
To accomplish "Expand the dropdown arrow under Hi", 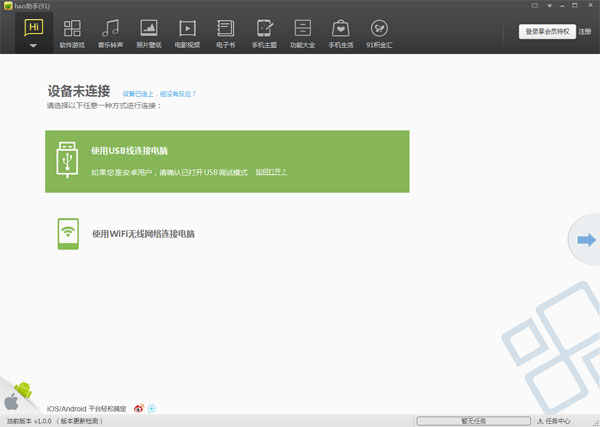I will (x=33, y=46).
